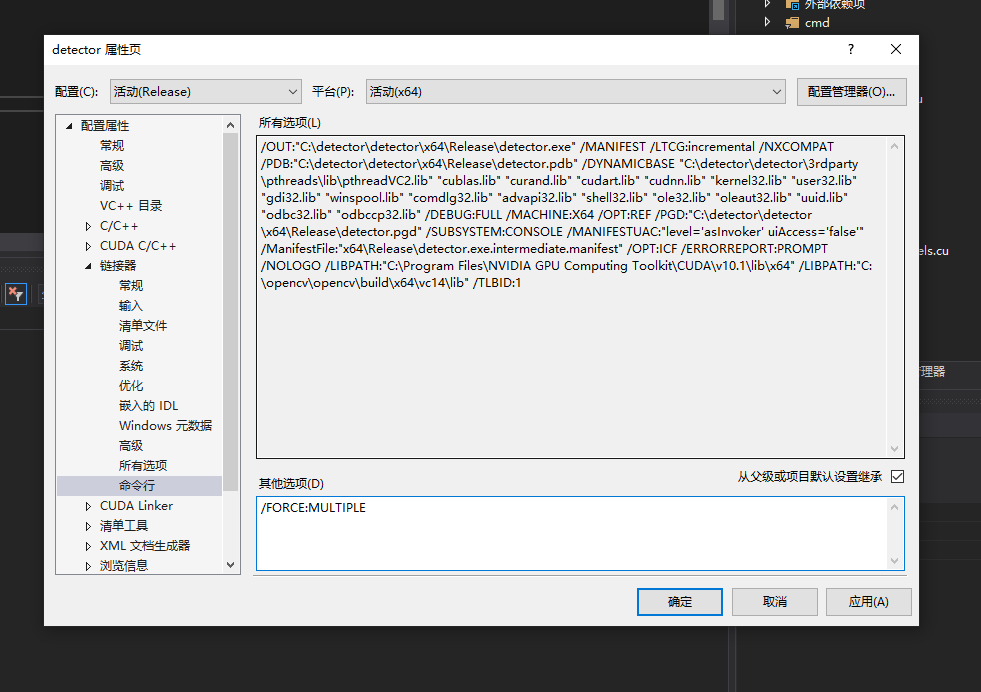Select CUDA Linker tree label
981x692 pixels.
[136, 506]
